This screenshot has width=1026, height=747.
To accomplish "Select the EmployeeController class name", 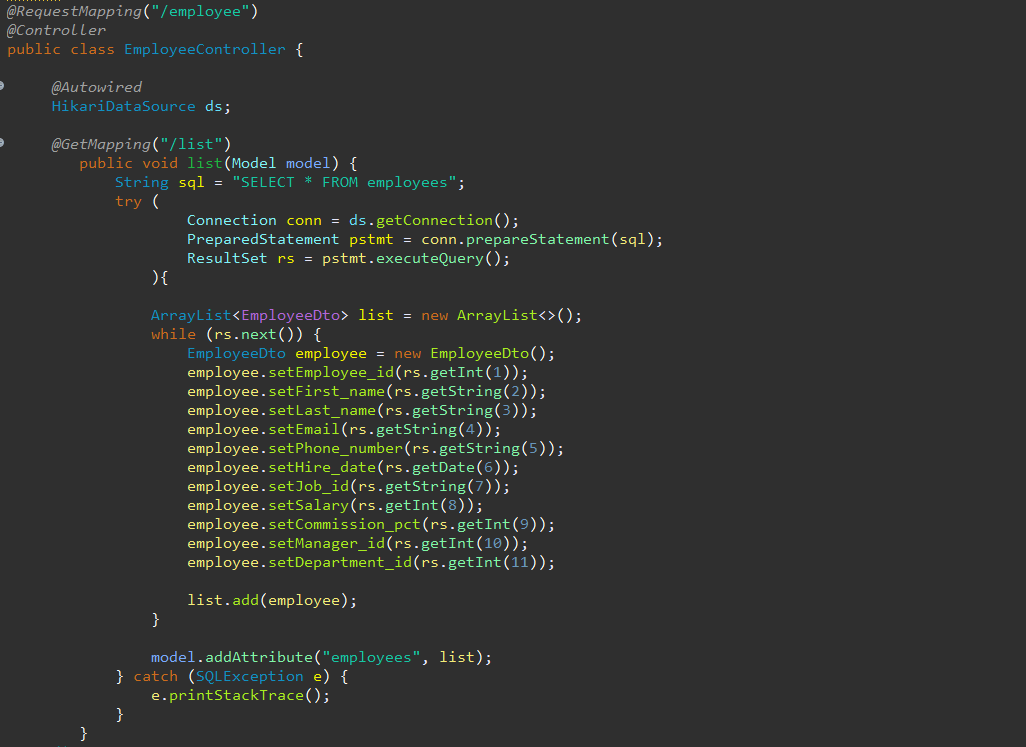I will click(x=205, y=50).
